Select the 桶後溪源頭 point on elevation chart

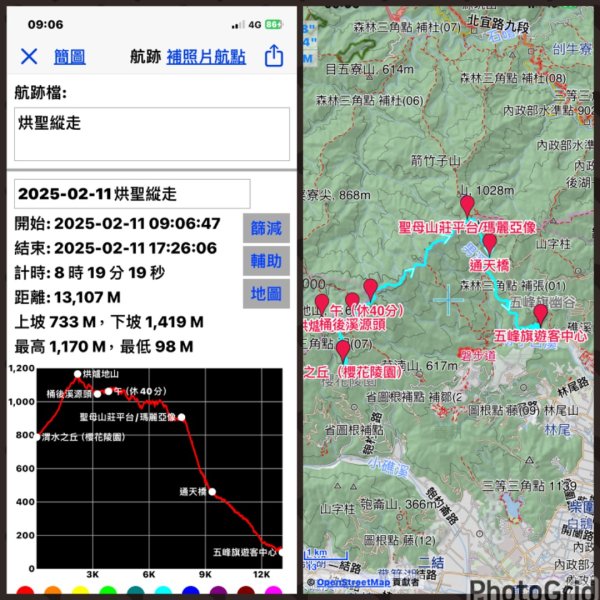pyautogui.click(x=97, y=394)
